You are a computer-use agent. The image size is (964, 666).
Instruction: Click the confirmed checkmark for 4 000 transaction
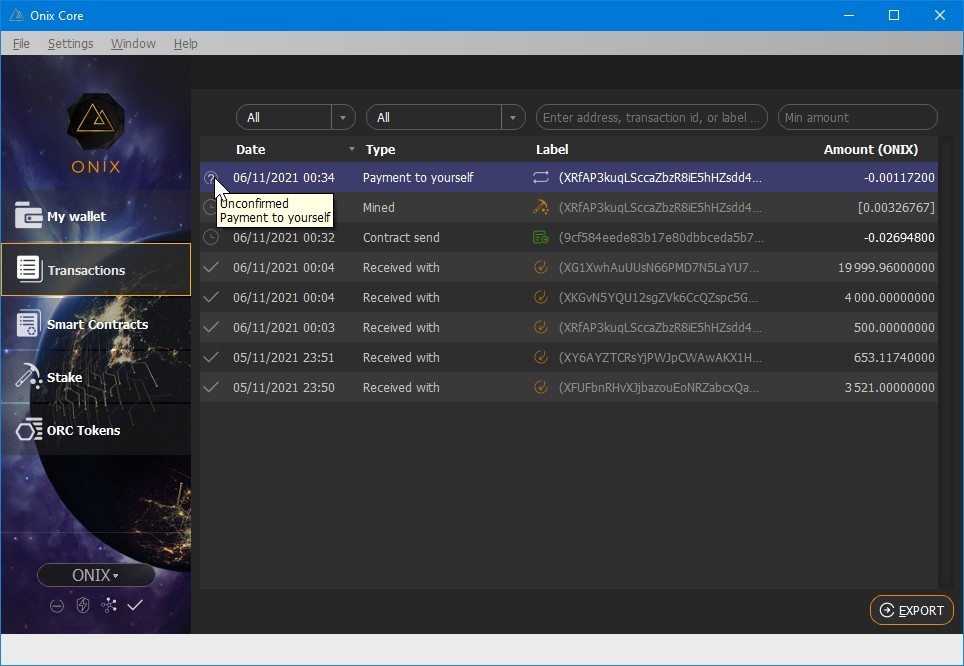[211, 297]
